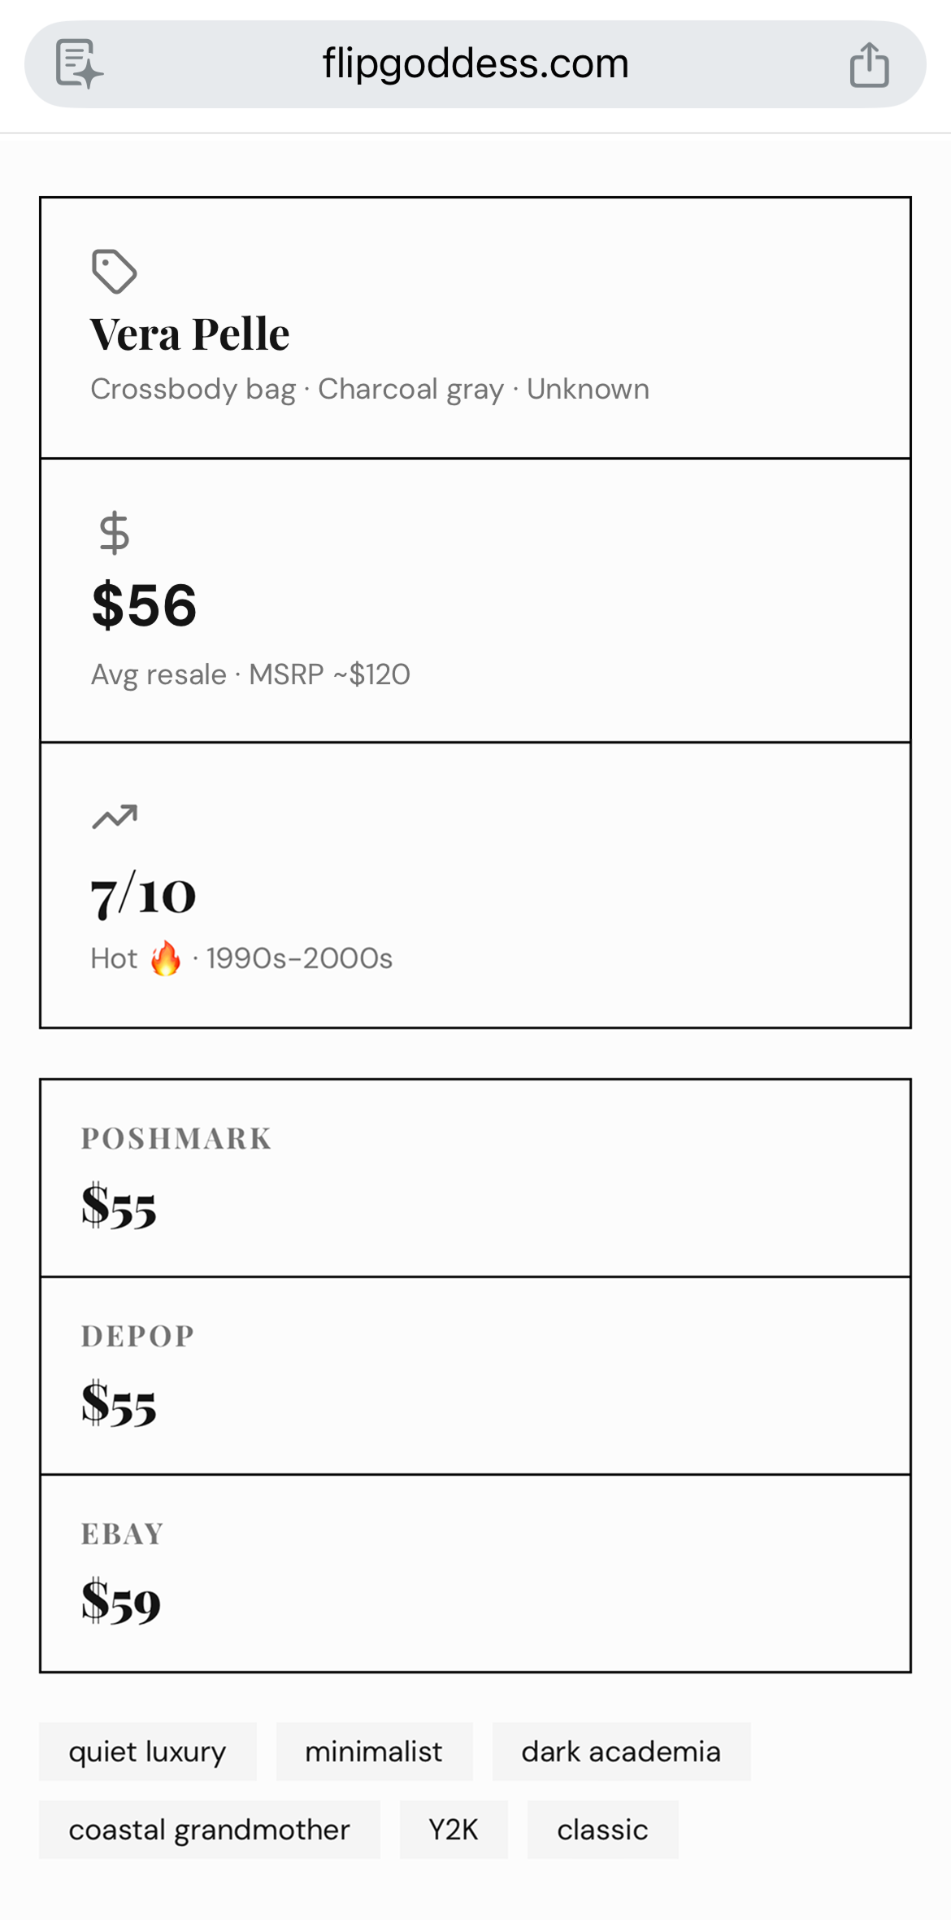This screenshot has width=951, height=1920.
Task: Select the classic tag
Action: (x=602, y=1830)
